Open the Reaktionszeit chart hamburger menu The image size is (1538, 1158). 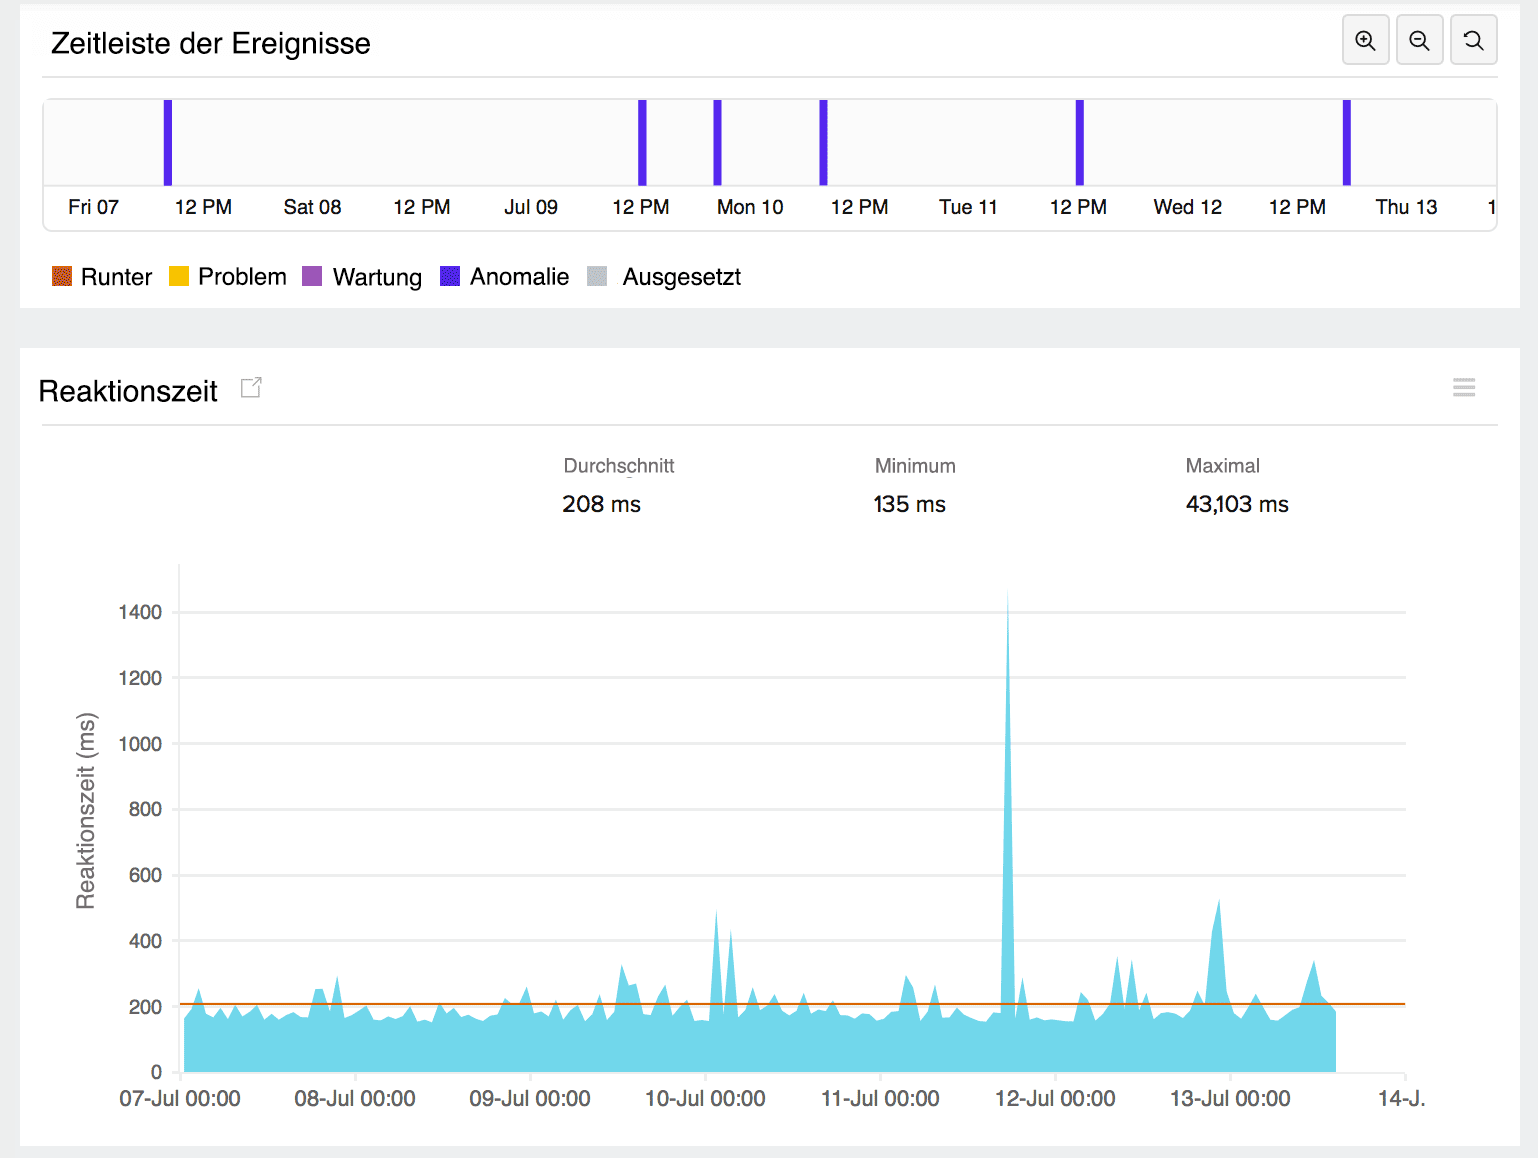[x=1464, y=388]
